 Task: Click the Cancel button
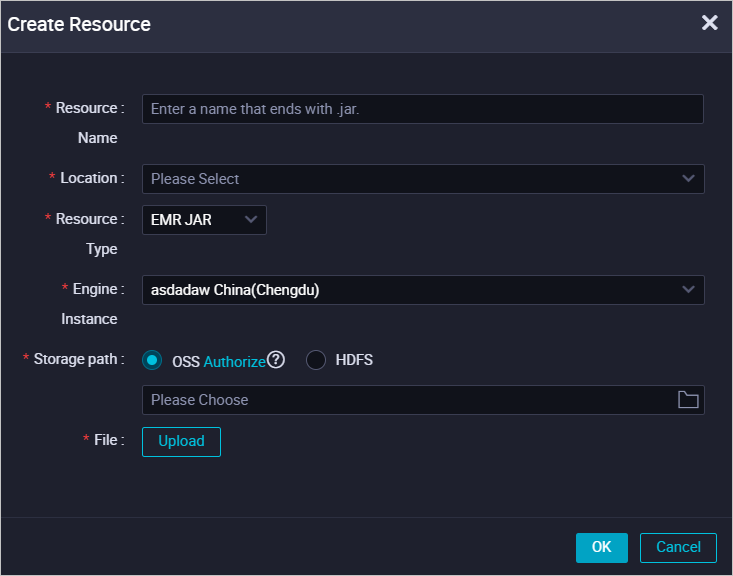coord(678,547)
